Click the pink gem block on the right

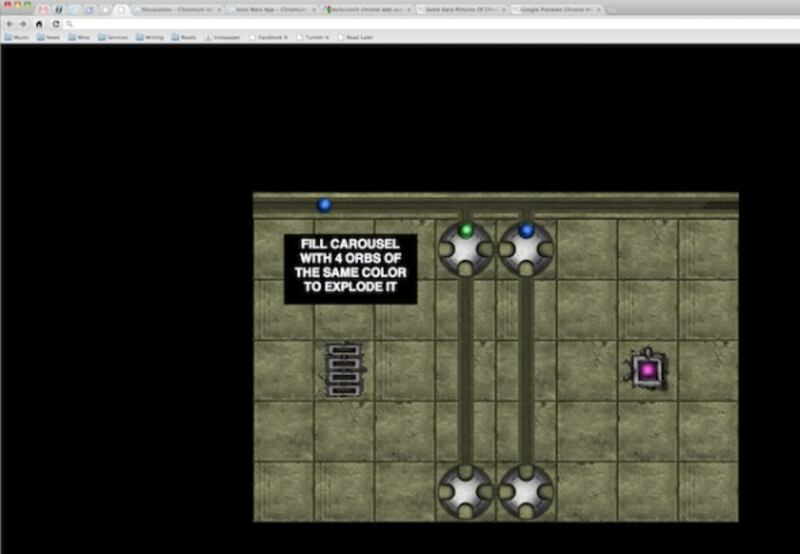point(647,370)
